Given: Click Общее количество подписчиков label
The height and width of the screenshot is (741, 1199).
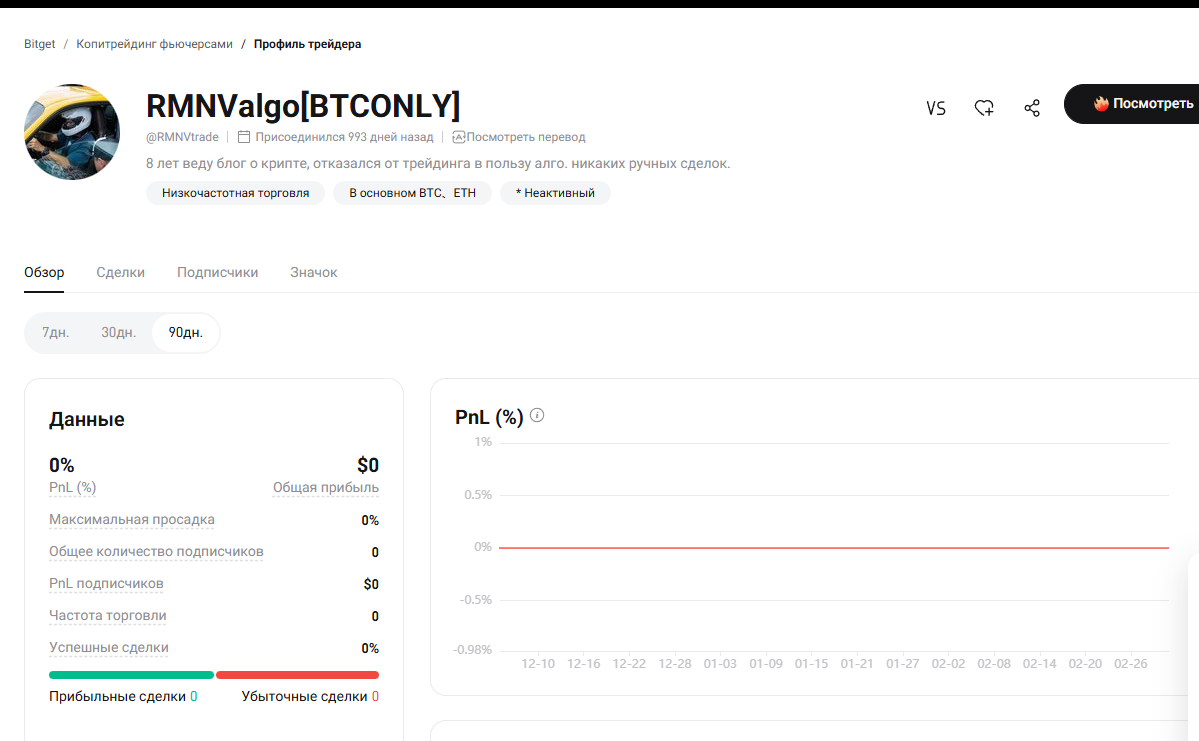Looking at the screenshot, I should click(x=156, y=551).
